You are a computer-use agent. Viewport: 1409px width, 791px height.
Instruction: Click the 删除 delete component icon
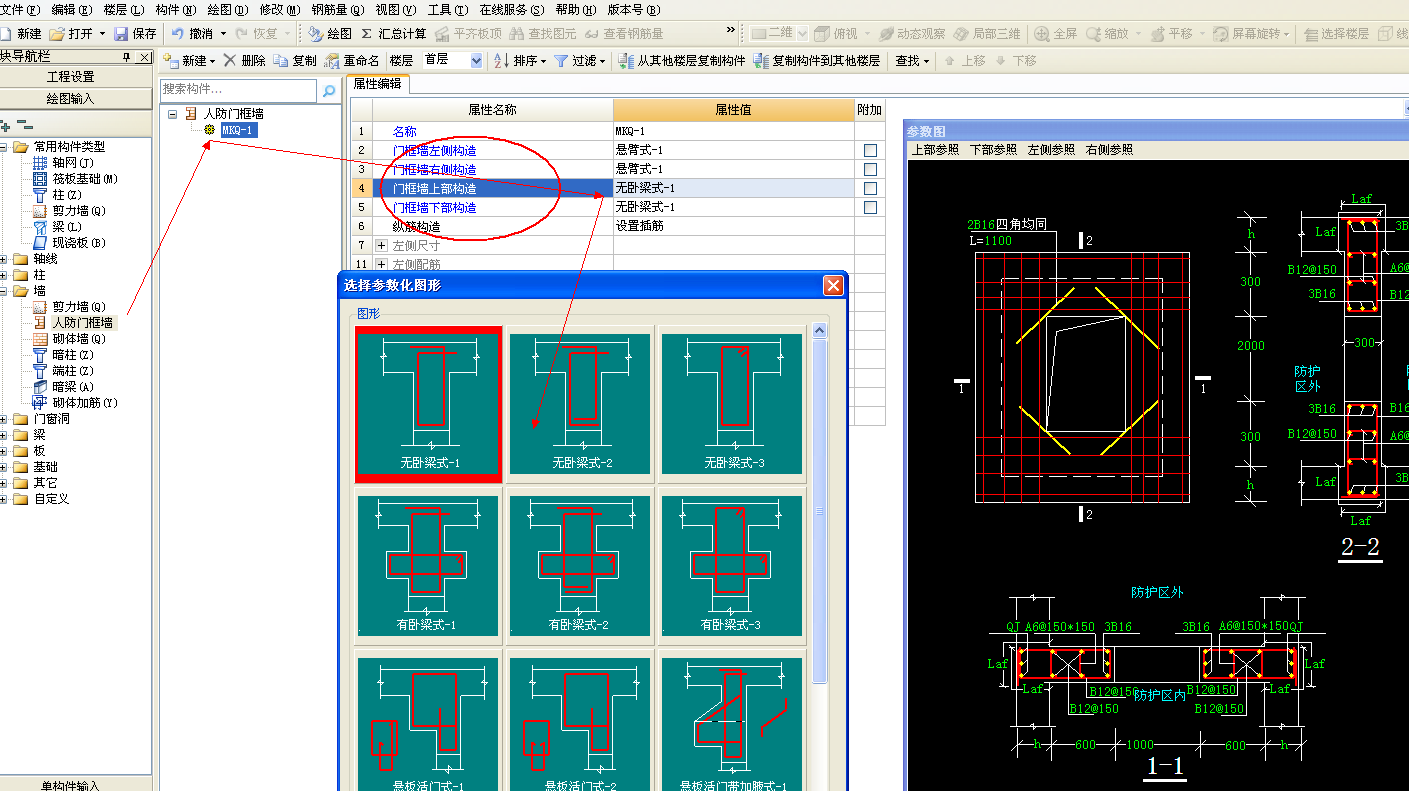(x=230, y=60)
